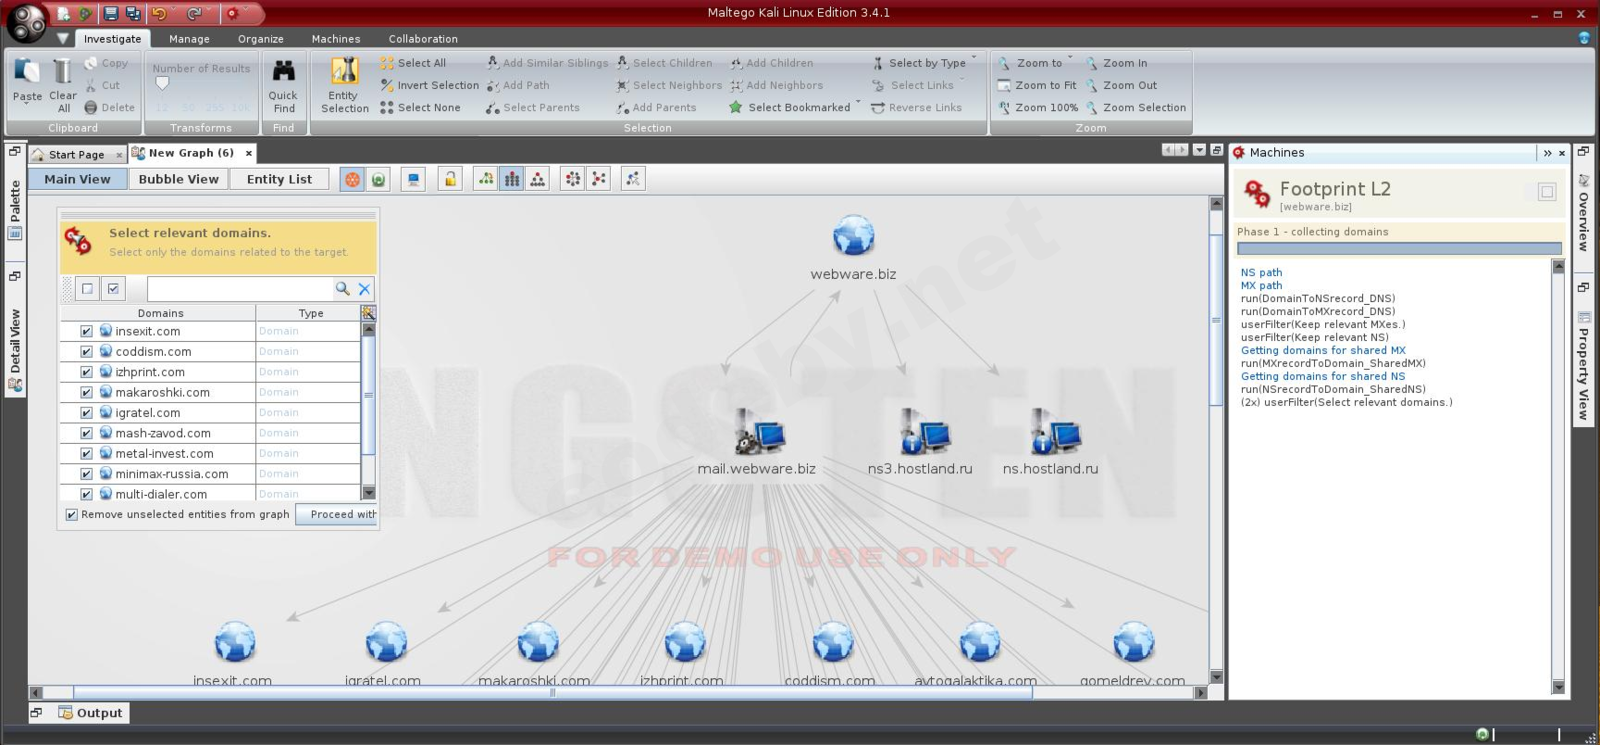1600x745 pixels.
Task: Select the interactive organic layout icon
Action: (x=633, y=179)
